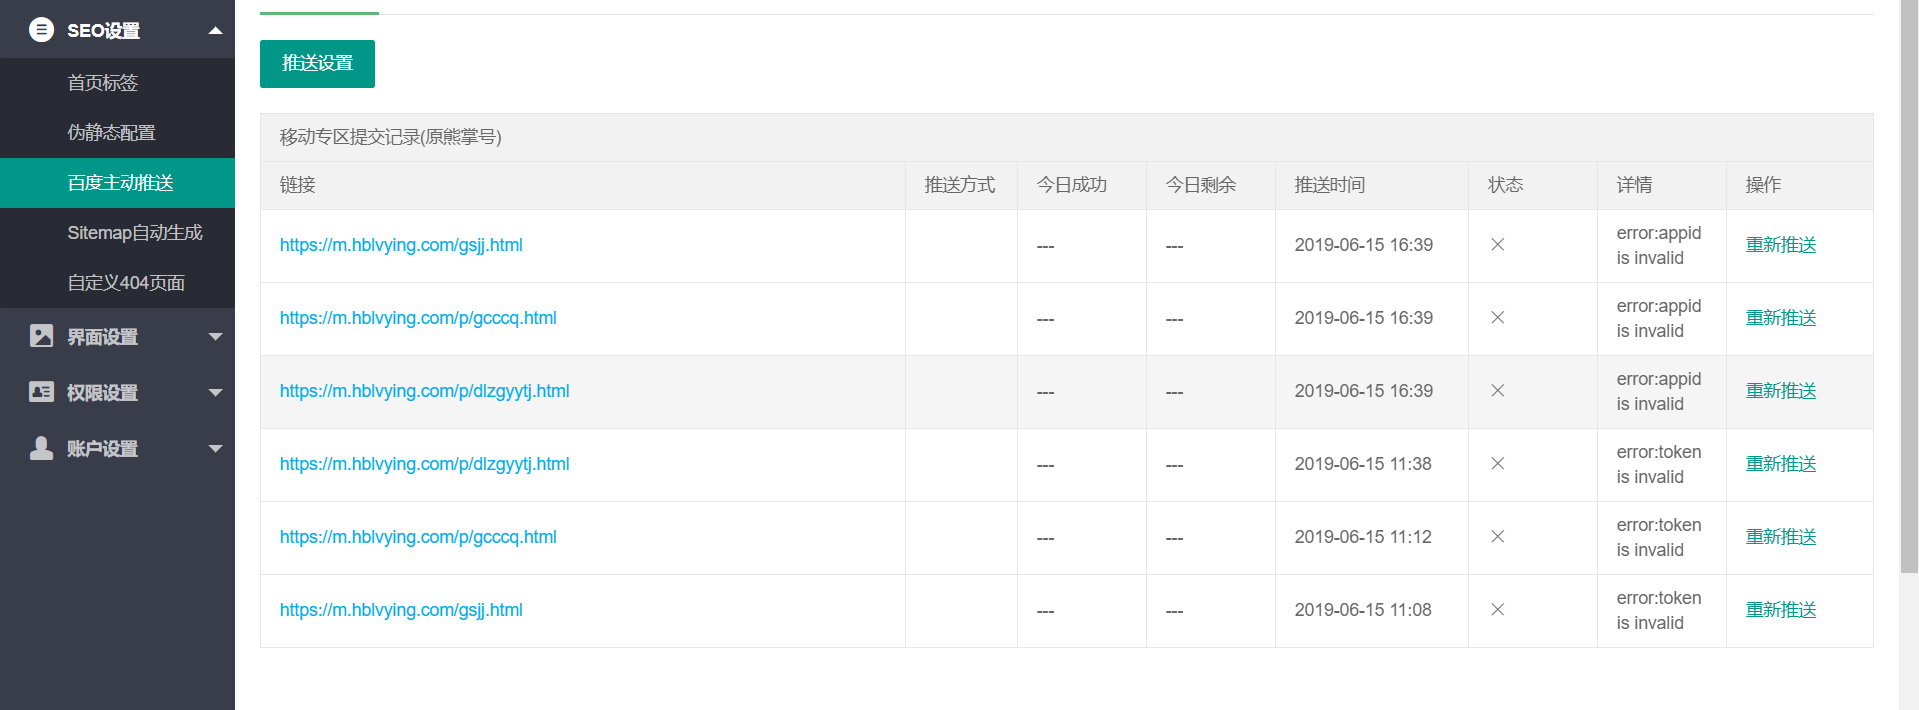Click X status icon for 11:12 record
This screenshot has height=710, width=1919.
pos(1497,537)
